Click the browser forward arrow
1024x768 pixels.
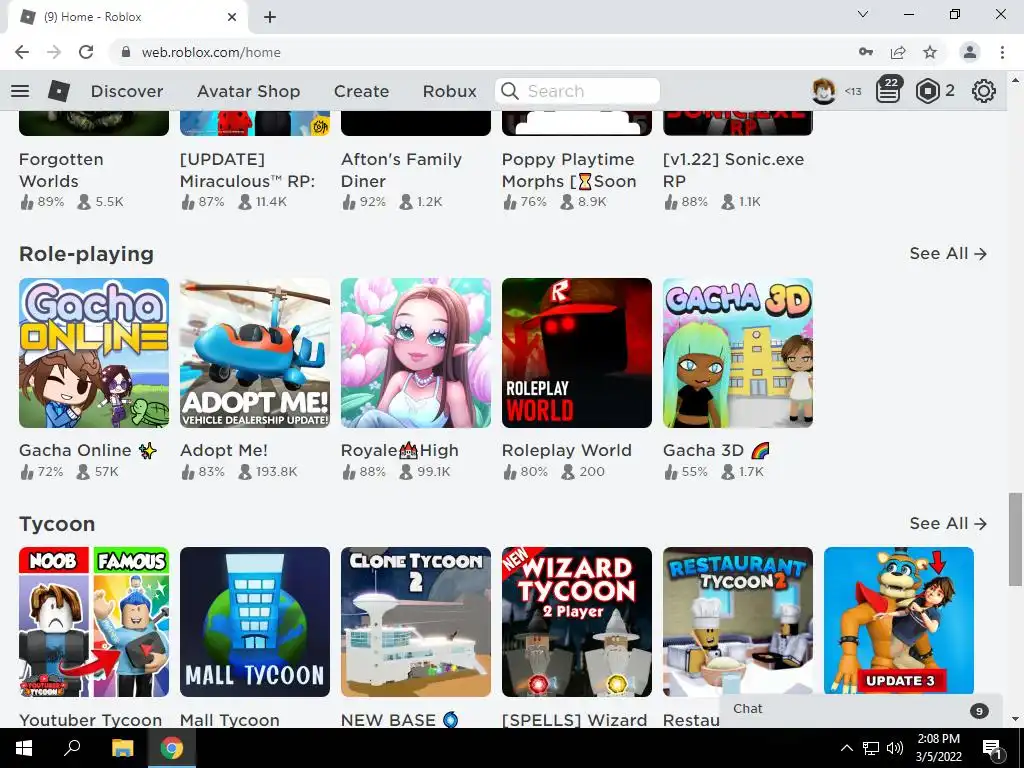[54, 52]
